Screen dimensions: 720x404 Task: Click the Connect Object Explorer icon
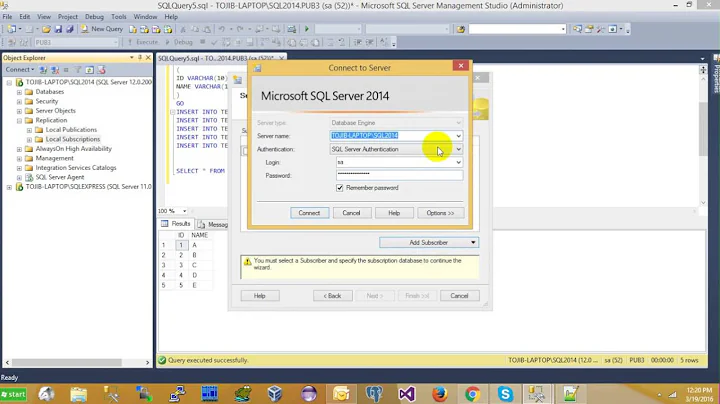tap(43, 70)
